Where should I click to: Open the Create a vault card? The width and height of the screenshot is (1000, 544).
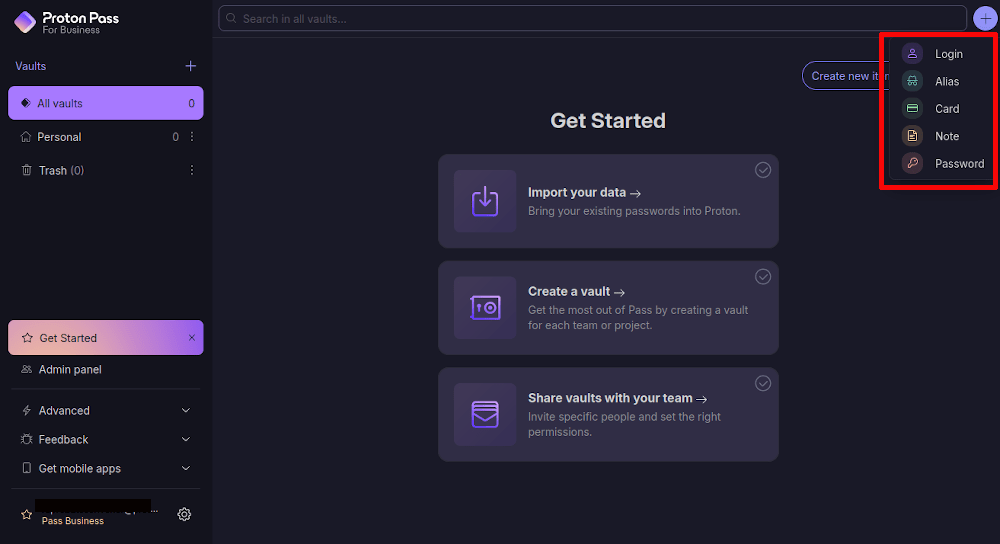point(608,307)
